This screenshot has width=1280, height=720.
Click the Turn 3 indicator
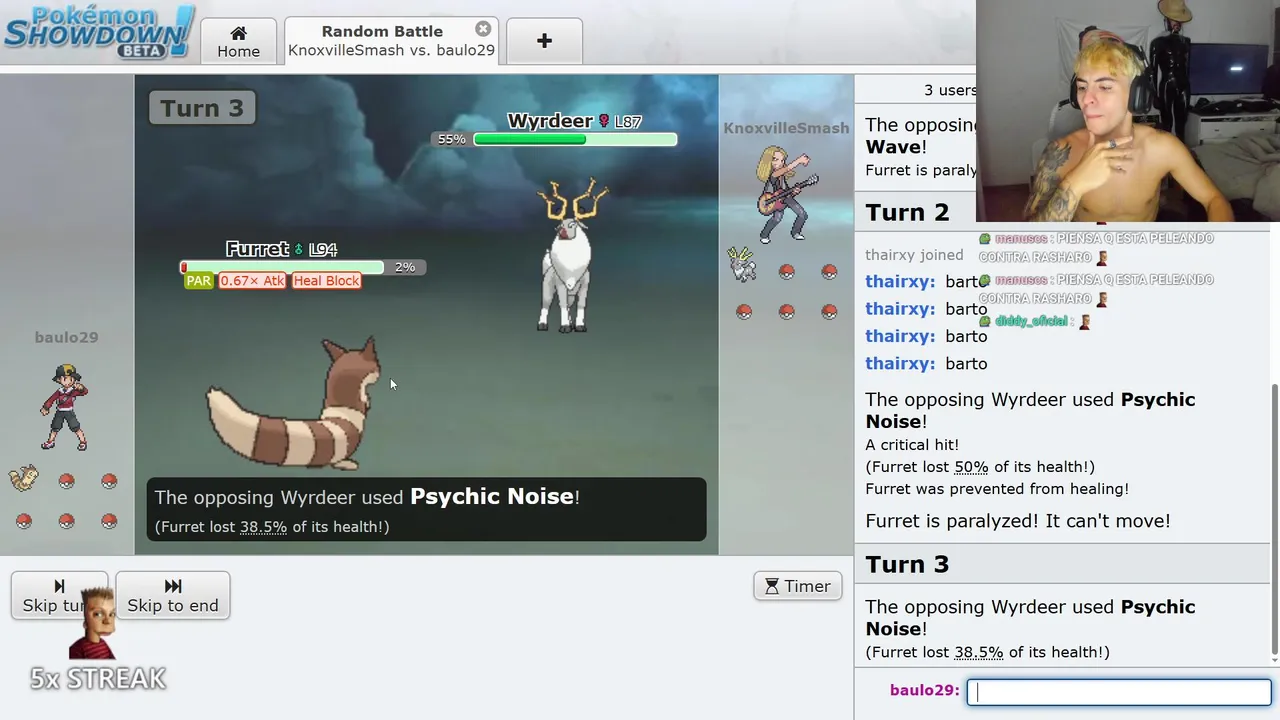[202, 108]
